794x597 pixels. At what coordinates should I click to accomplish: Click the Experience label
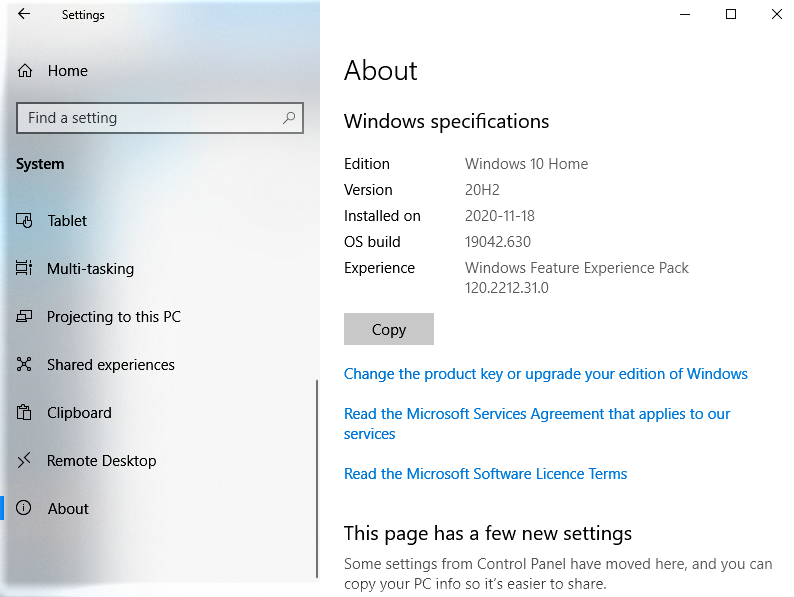pos(379,268)
